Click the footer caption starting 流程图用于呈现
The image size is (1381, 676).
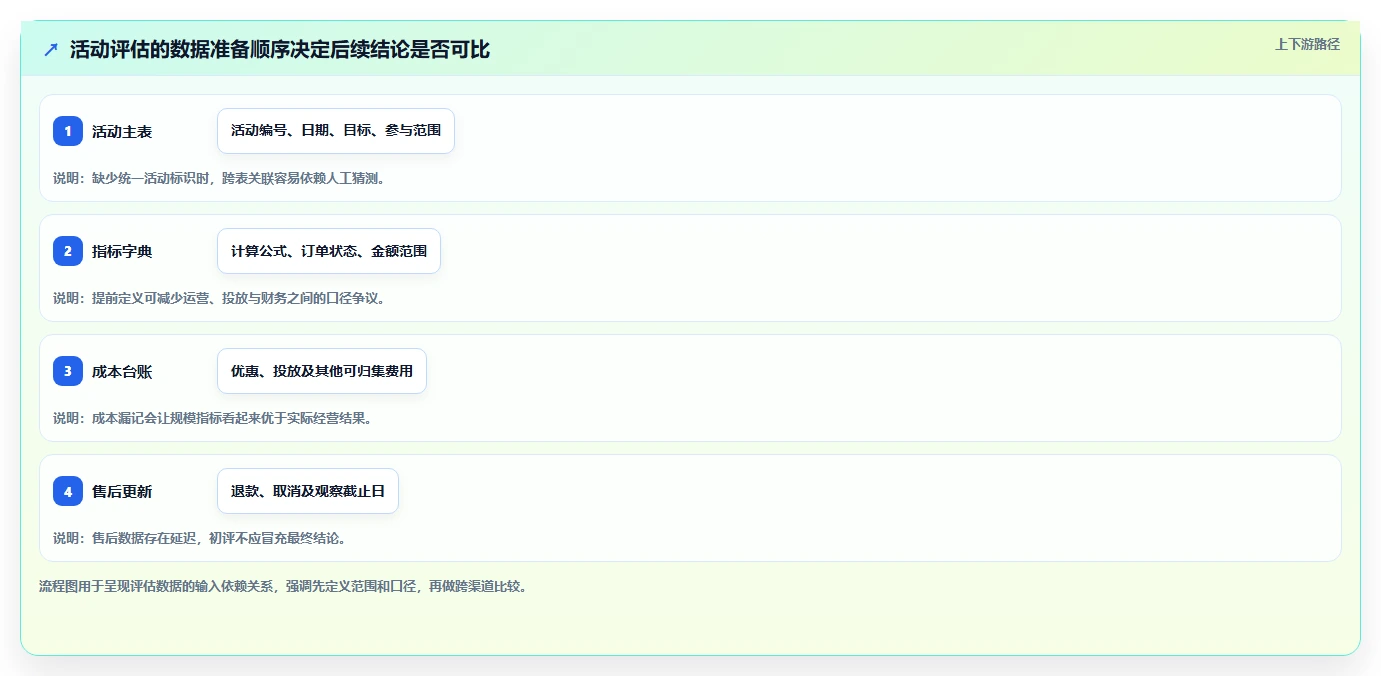pyautogui.click(x=283, y=586)
